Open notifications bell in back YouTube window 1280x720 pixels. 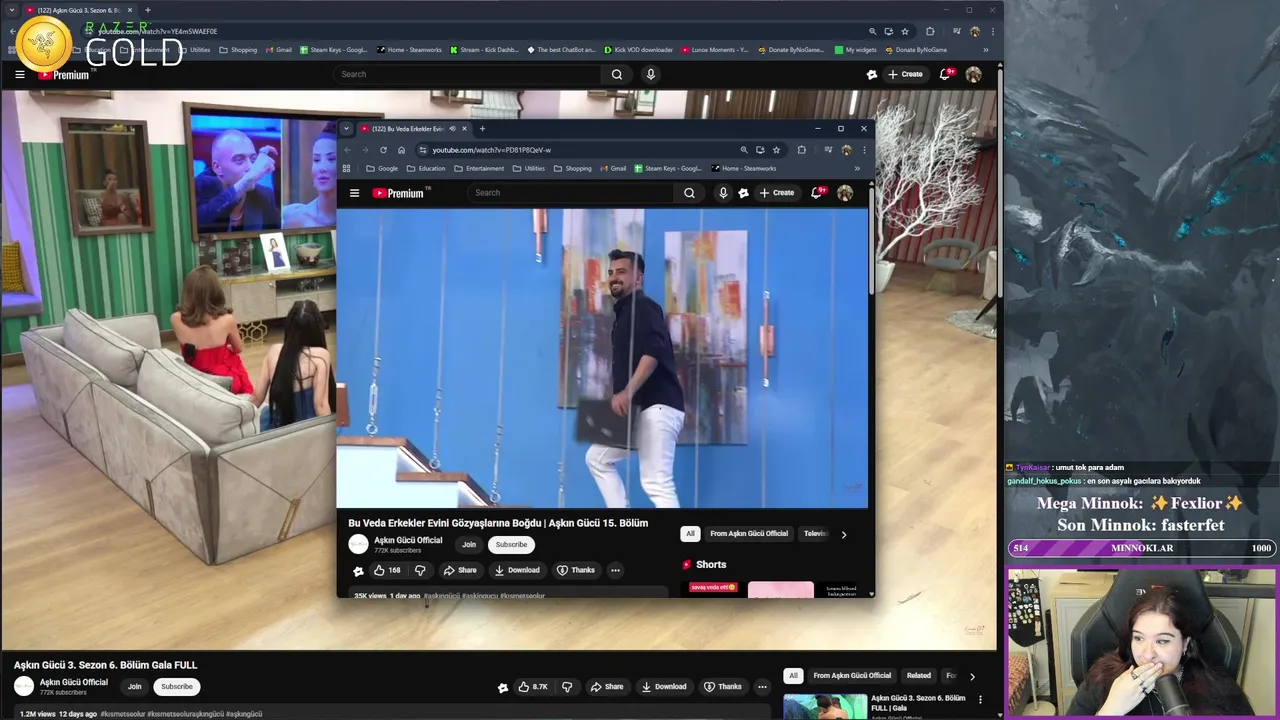coord(945,74)
